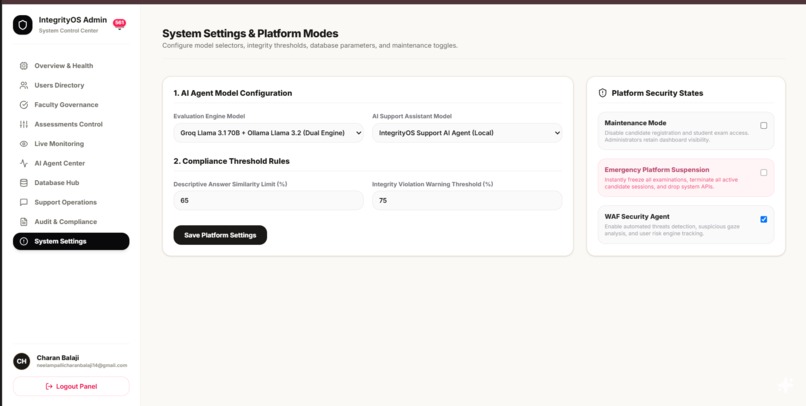Click the Platform Security States shield icon
Screen dimensions: 806x406
603,93
